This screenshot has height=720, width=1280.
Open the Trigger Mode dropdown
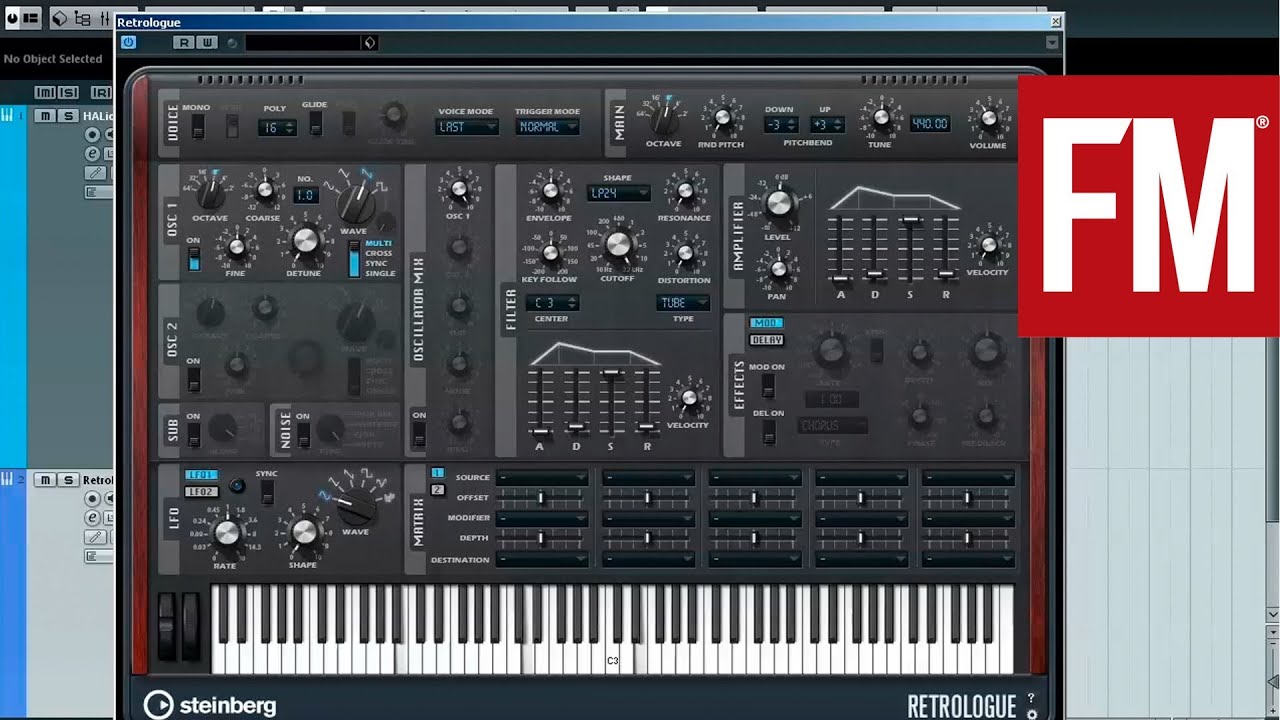point(548,127)
